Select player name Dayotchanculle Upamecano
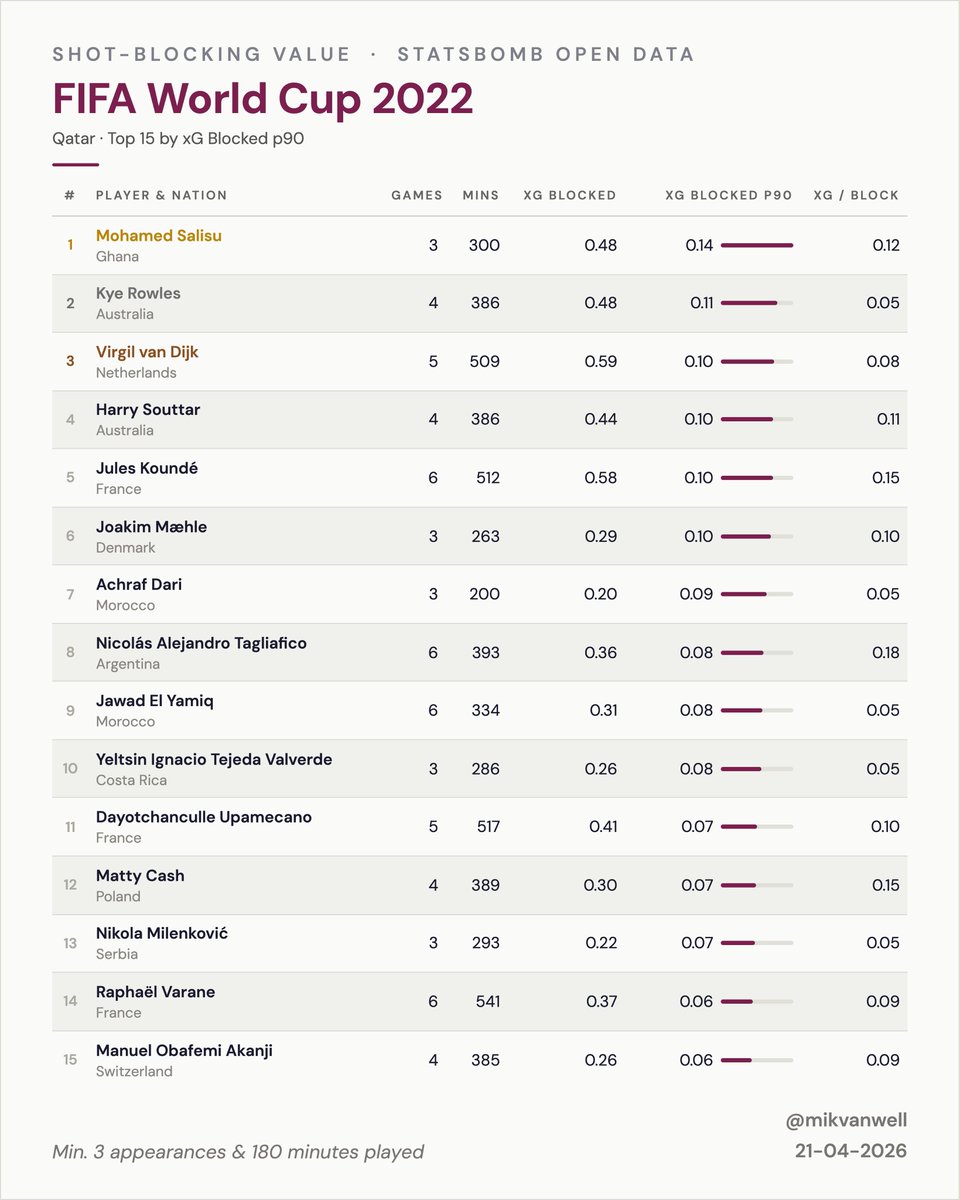 click(x=204, y=817)
